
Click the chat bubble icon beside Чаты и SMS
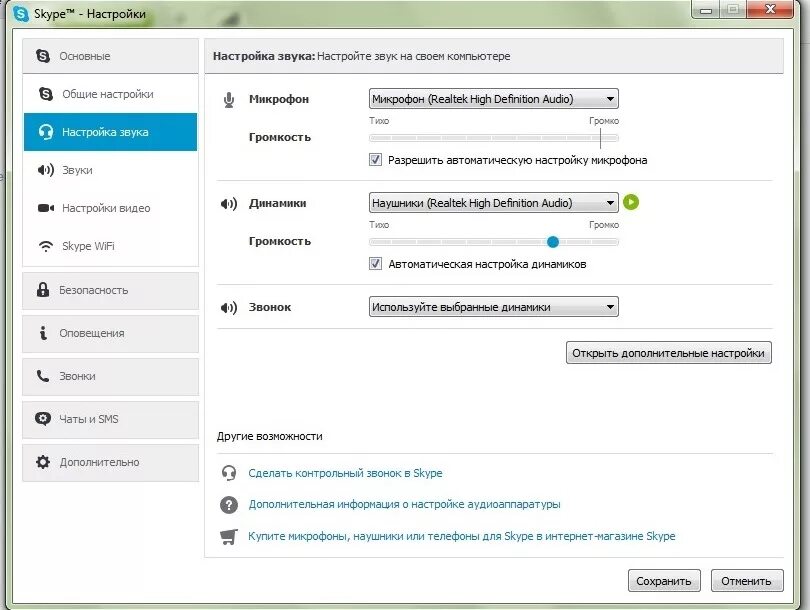coord(43,418)
